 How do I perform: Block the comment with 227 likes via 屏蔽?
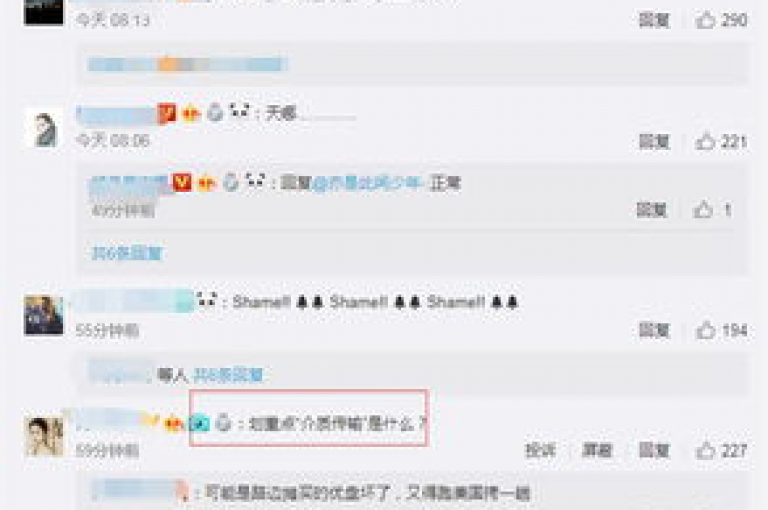[x=597, y=450]
